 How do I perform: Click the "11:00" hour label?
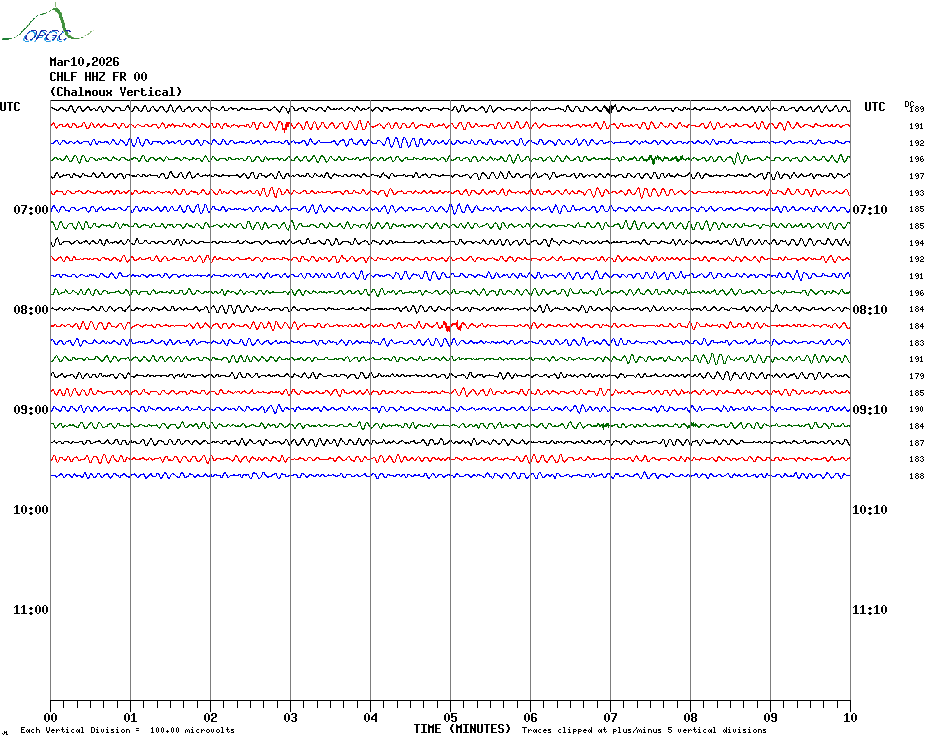tap(31, 610)
